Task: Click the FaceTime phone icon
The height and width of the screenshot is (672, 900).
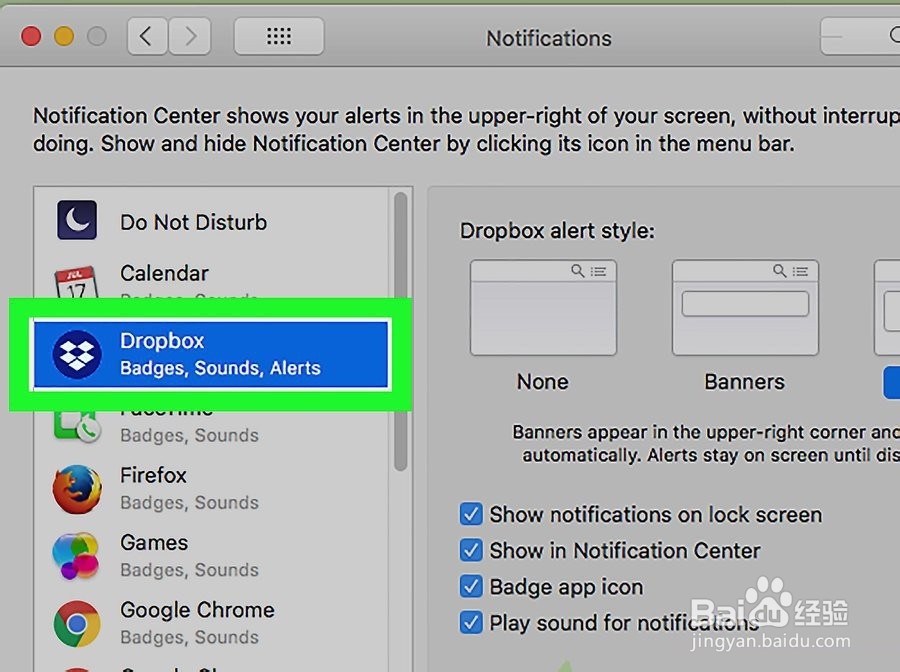Action: coord(77,427)
